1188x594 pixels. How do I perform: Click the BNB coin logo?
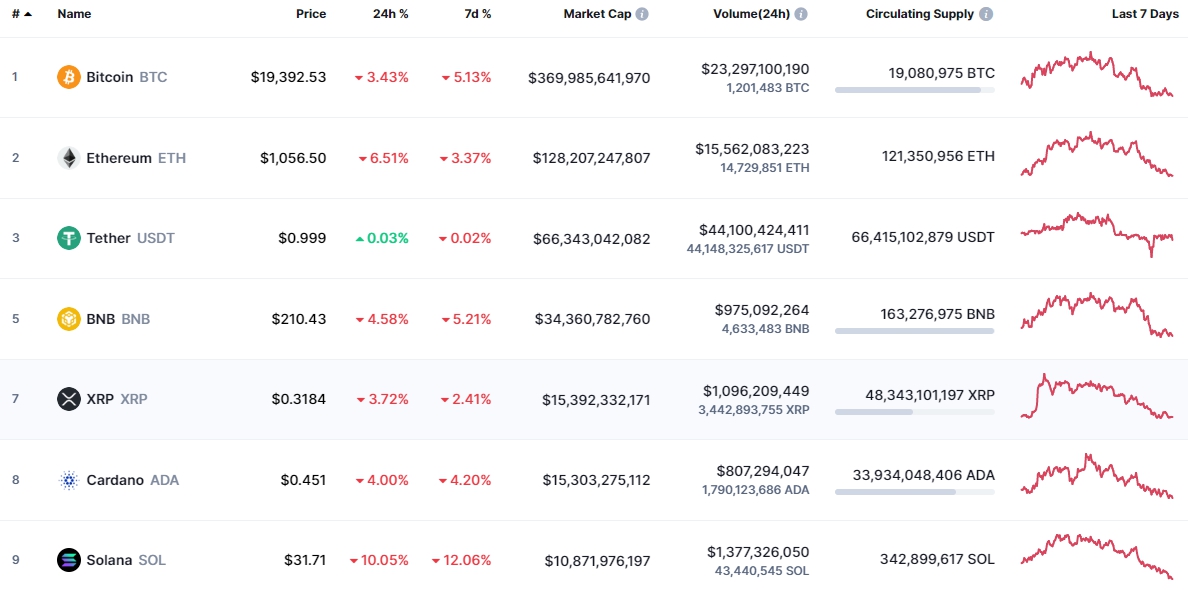coord(69,319)
